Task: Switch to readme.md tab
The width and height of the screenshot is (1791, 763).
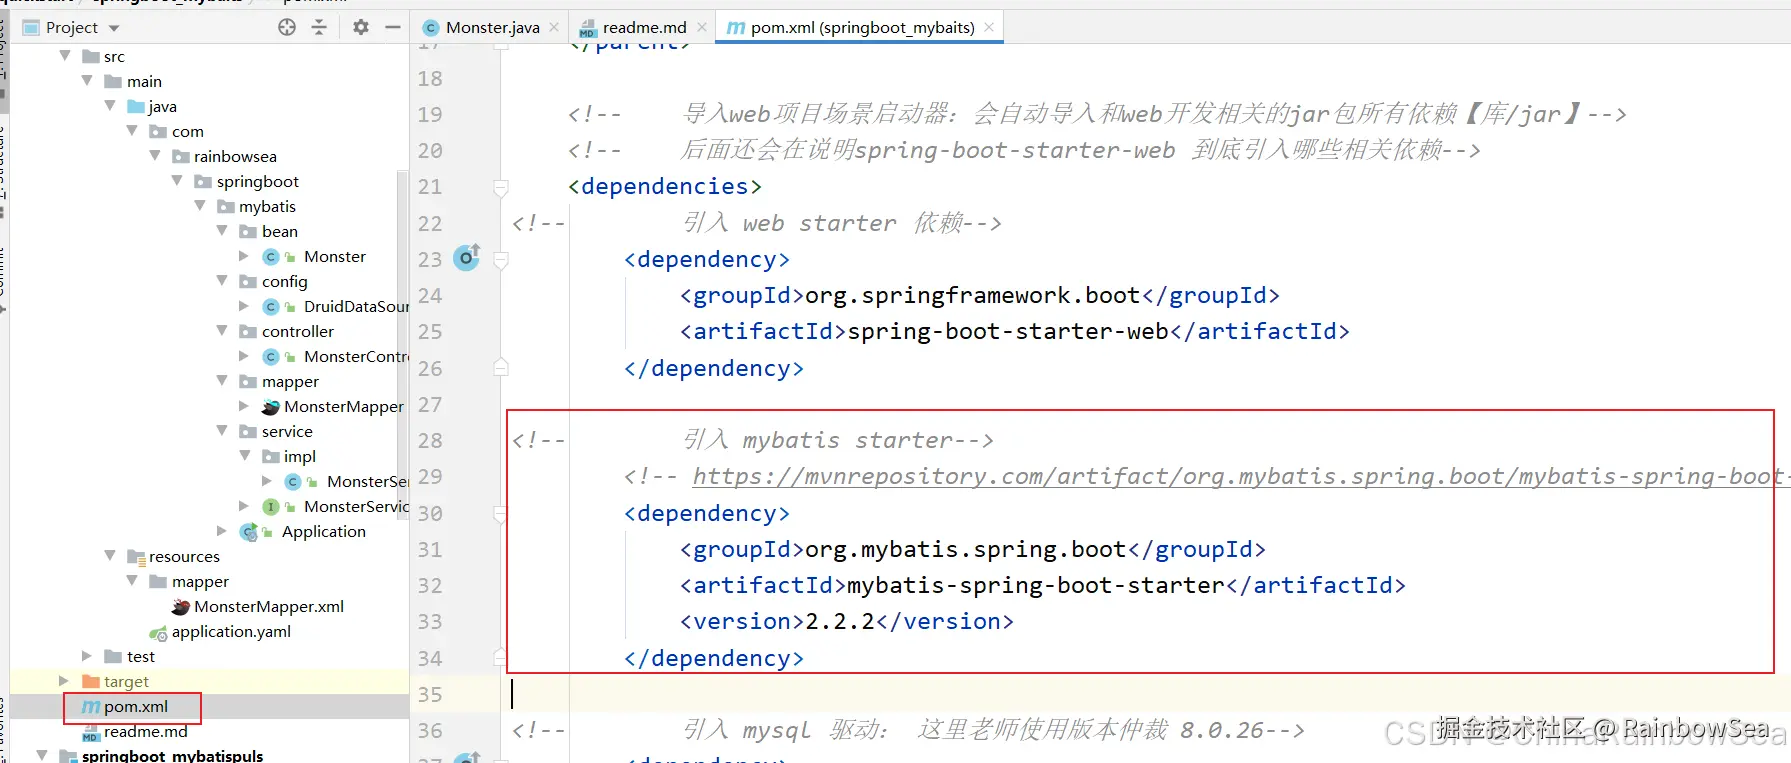Action: point(644,28)
